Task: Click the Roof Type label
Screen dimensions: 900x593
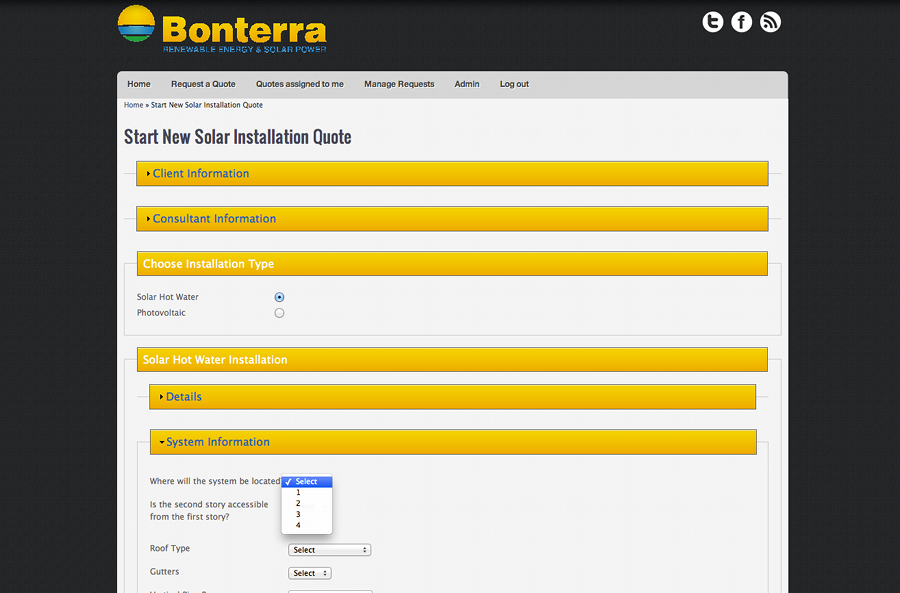Action: (x=170, y=548)
